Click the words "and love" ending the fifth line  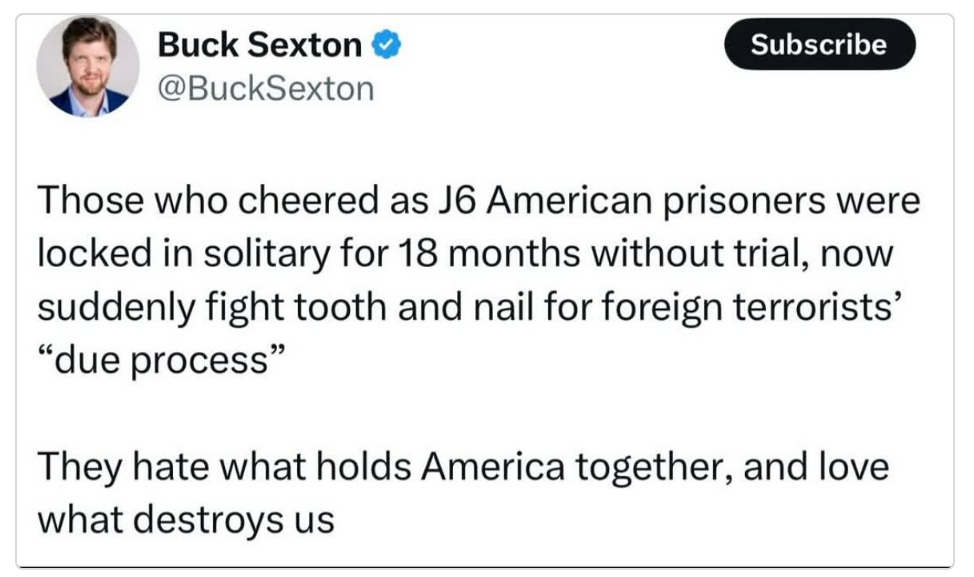tap(823, 468)
